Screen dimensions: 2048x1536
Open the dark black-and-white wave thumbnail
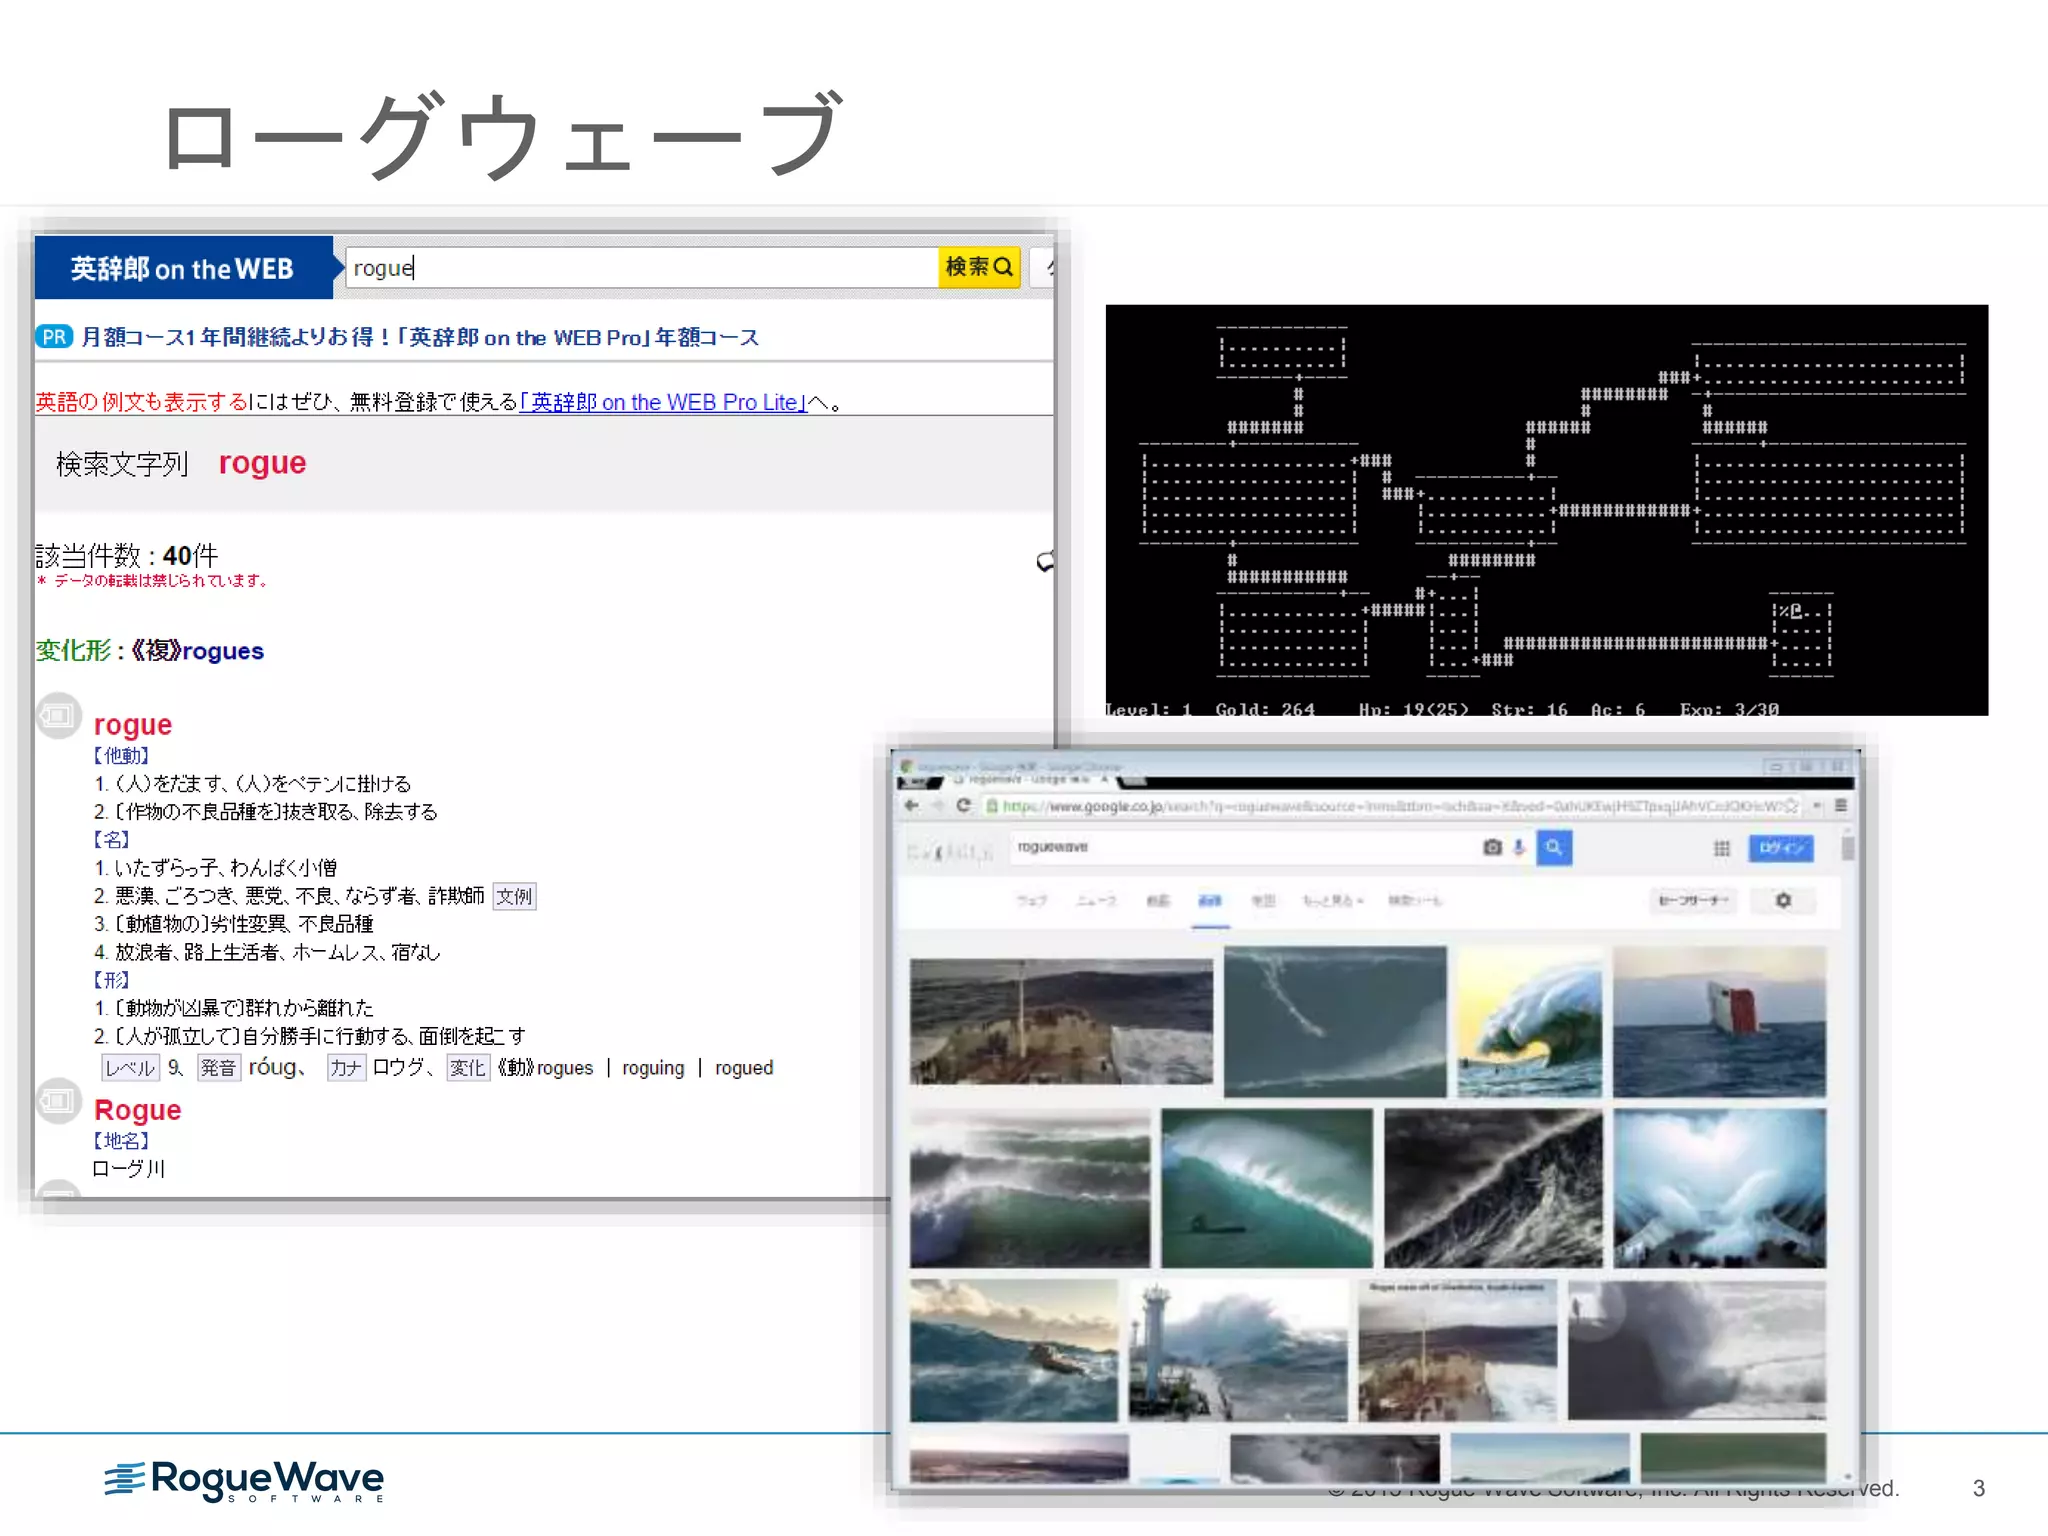click(x=1493, y=1188)
